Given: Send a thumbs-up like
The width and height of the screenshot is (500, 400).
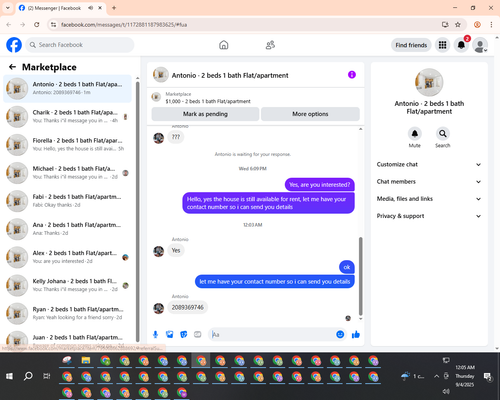Looking at the screenshot, I should [x=356, y=334].
